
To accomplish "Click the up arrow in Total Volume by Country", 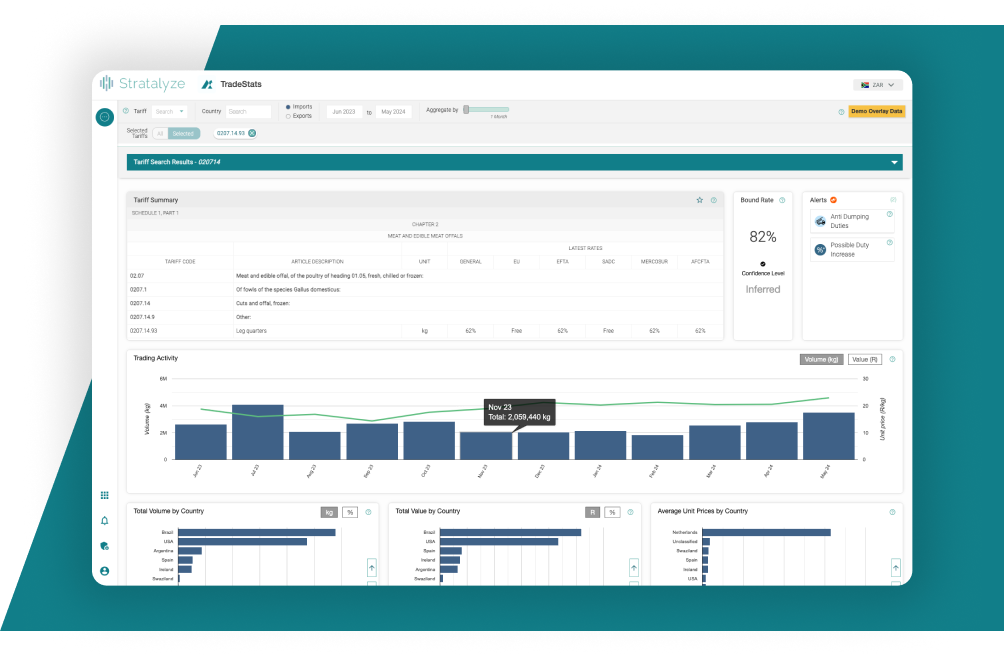I will (x=372, y=567).
